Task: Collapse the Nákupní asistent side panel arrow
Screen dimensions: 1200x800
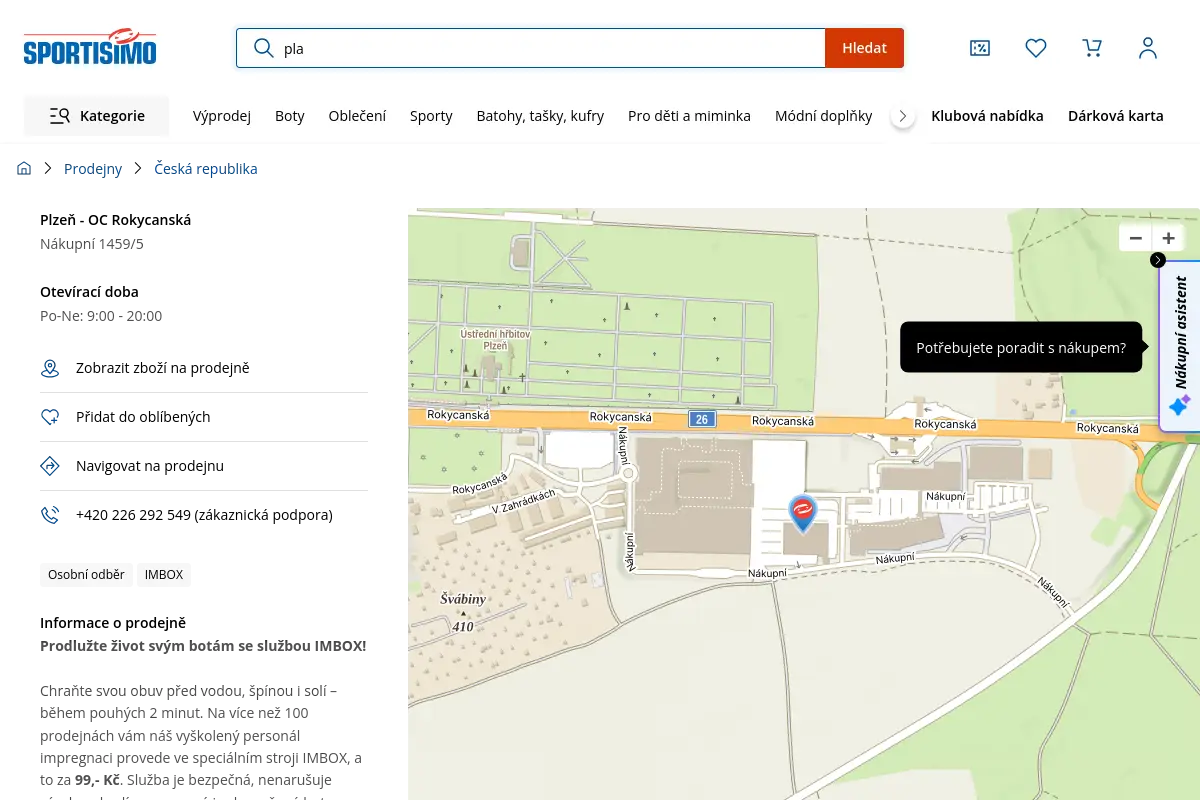Action: click(x=1158, y=260)
